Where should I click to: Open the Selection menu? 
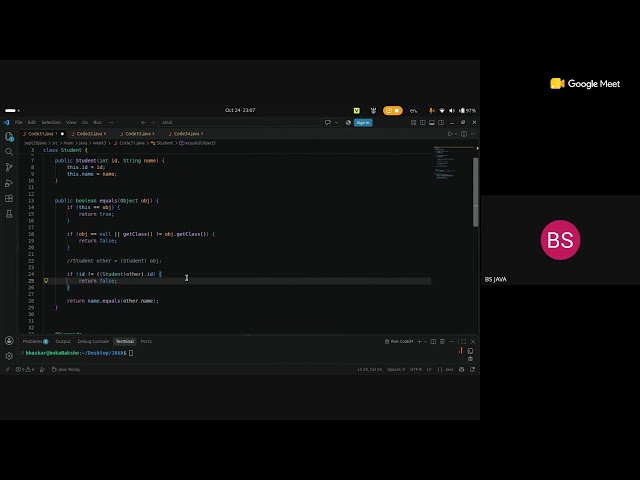51,122
